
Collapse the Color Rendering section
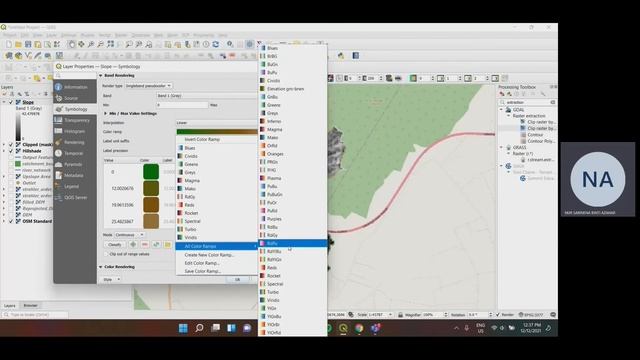click(101, 267)
